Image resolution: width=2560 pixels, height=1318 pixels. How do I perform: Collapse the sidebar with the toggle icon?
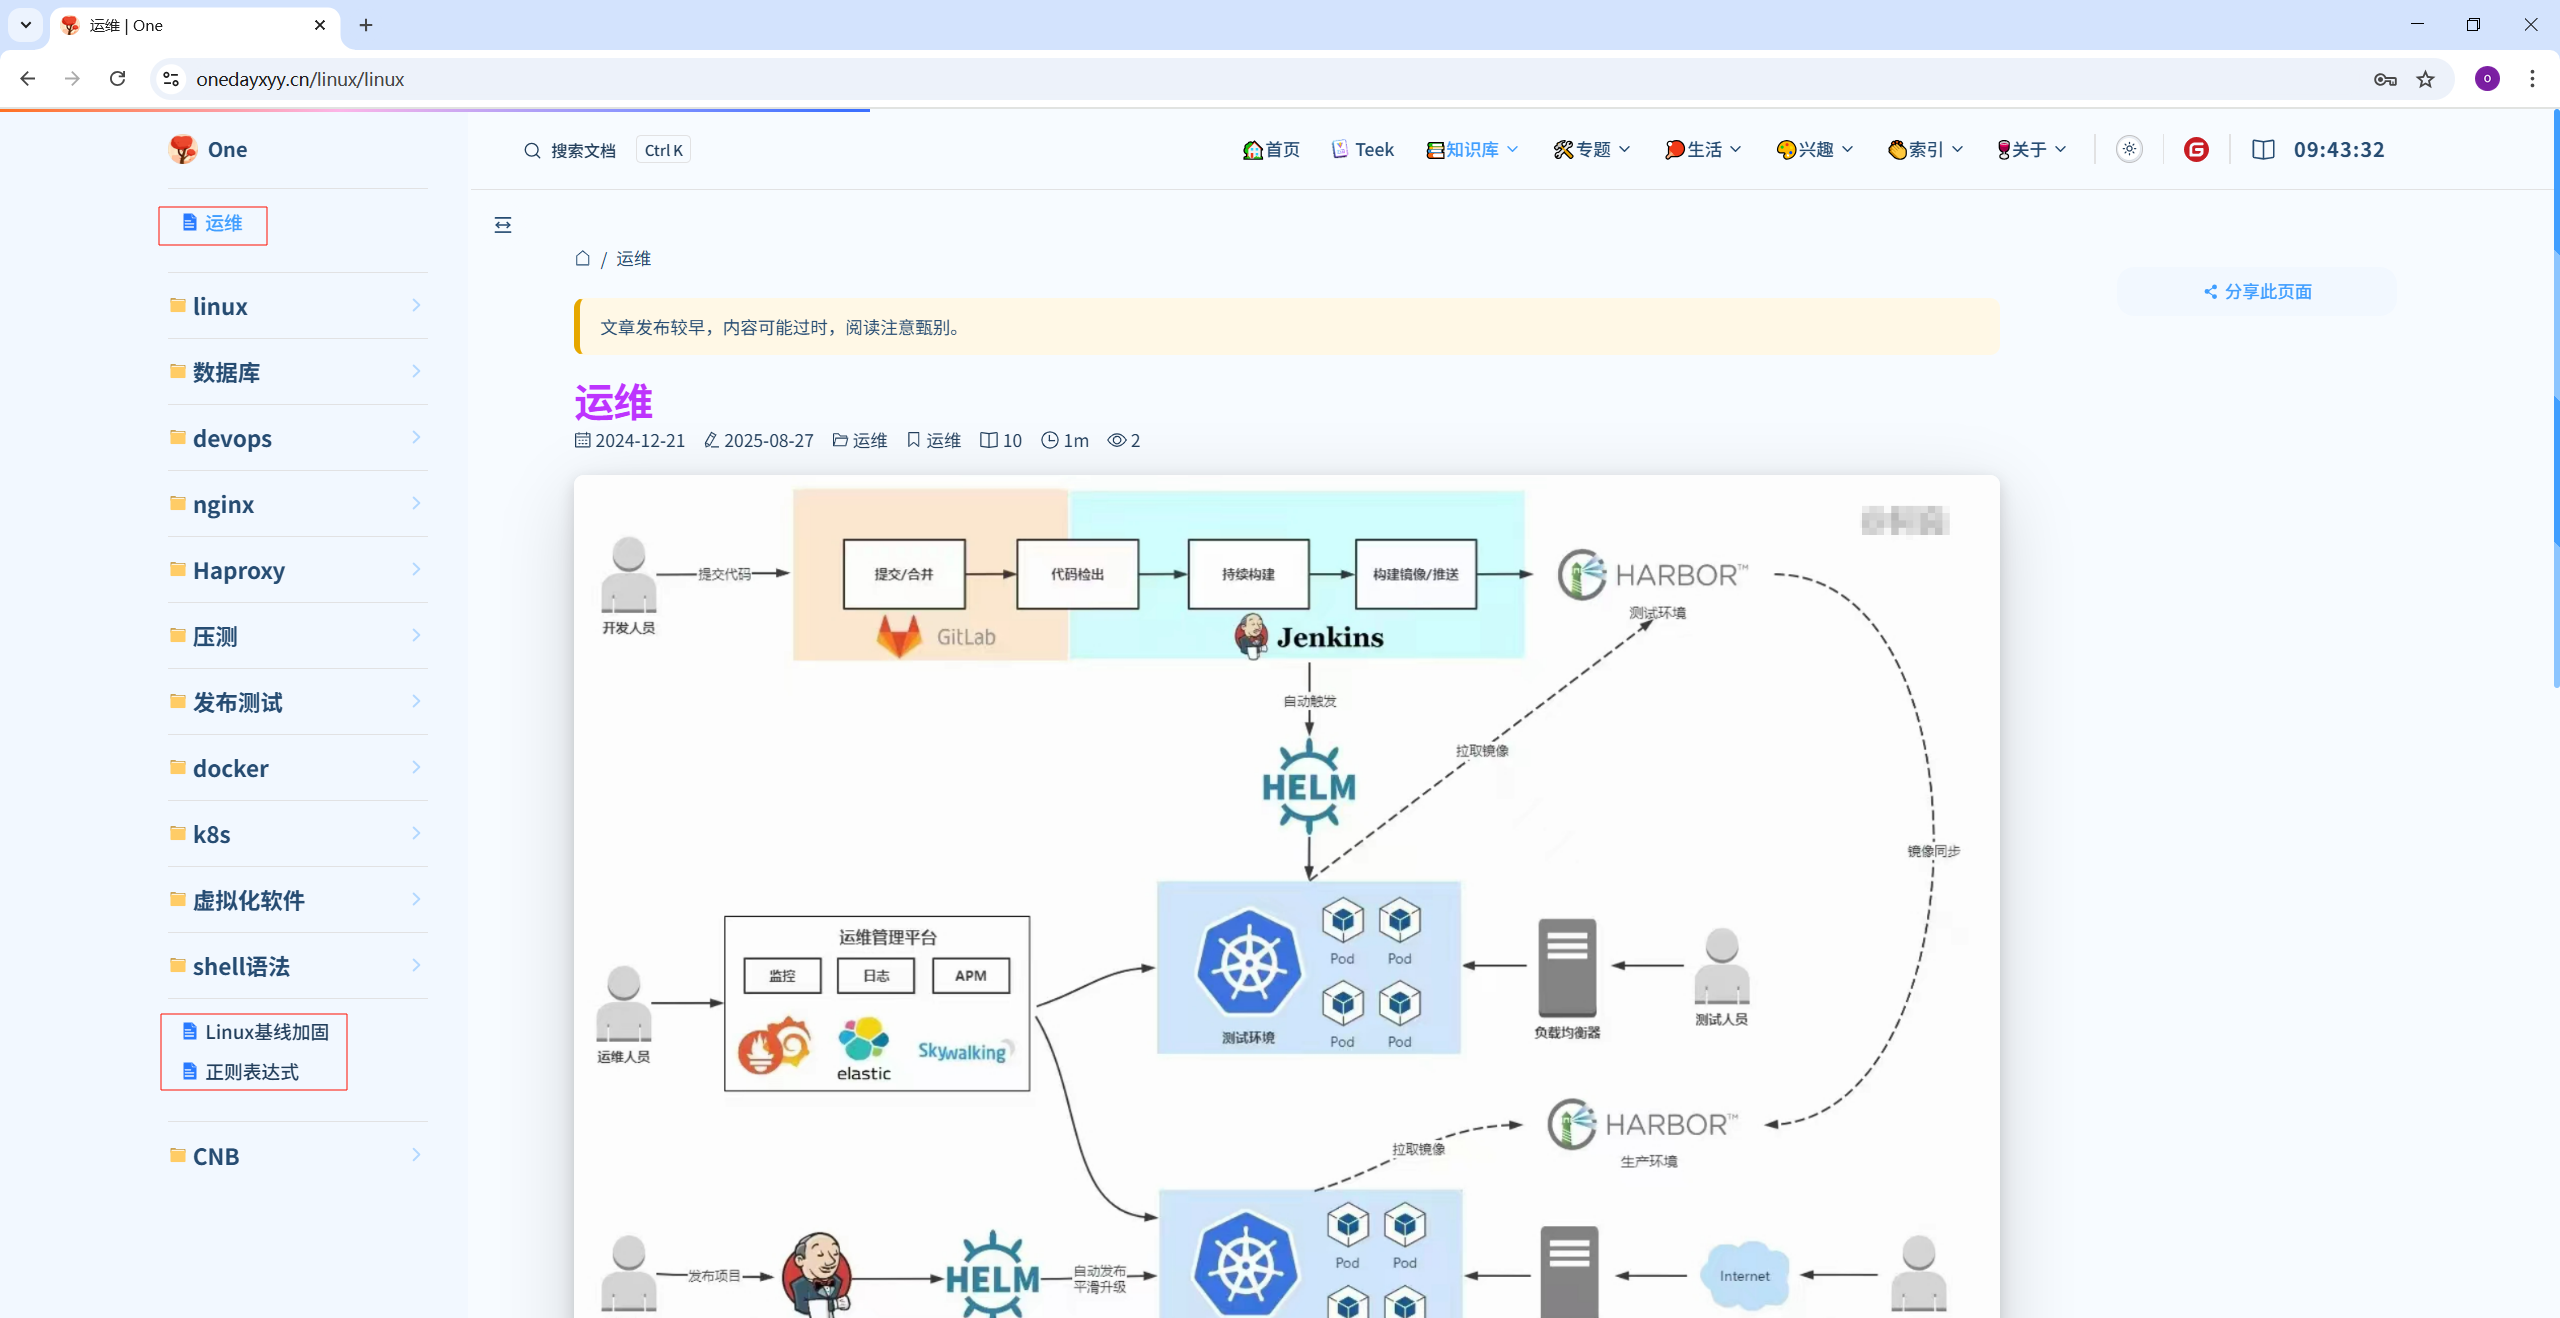tap(503, 225)
